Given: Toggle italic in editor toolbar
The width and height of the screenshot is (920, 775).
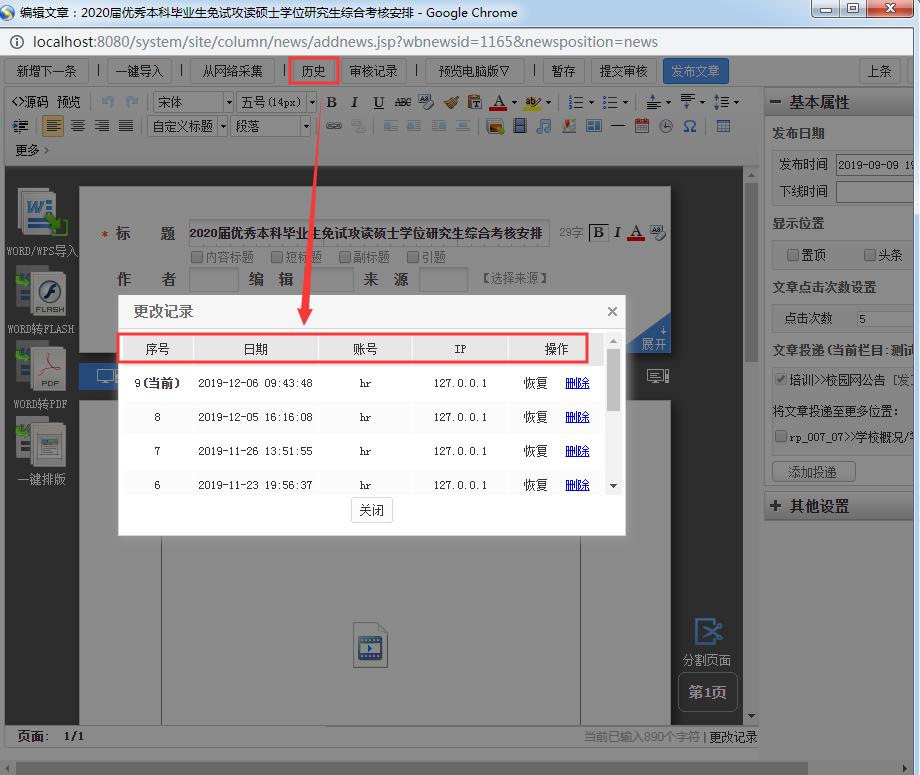Looking at the screenshot, I should (x=354, y=103).
